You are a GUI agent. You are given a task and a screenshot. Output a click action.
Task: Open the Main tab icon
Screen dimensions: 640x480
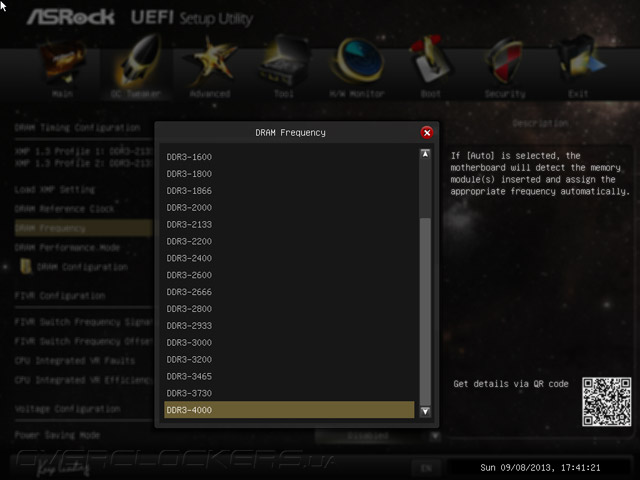pyautogui.click(x=63, y=61)
